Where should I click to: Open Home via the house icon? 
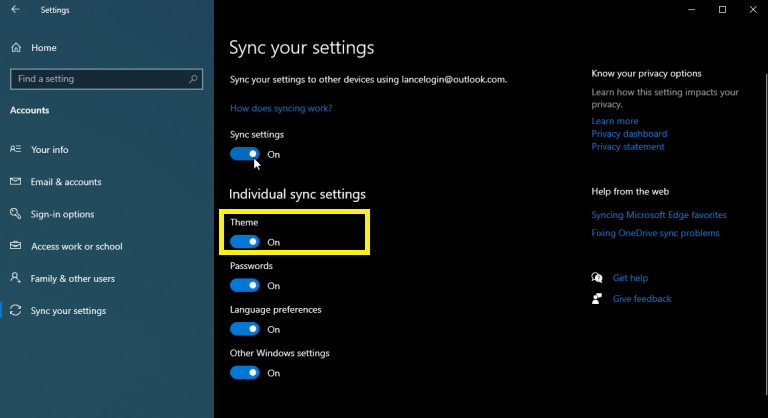16,48
